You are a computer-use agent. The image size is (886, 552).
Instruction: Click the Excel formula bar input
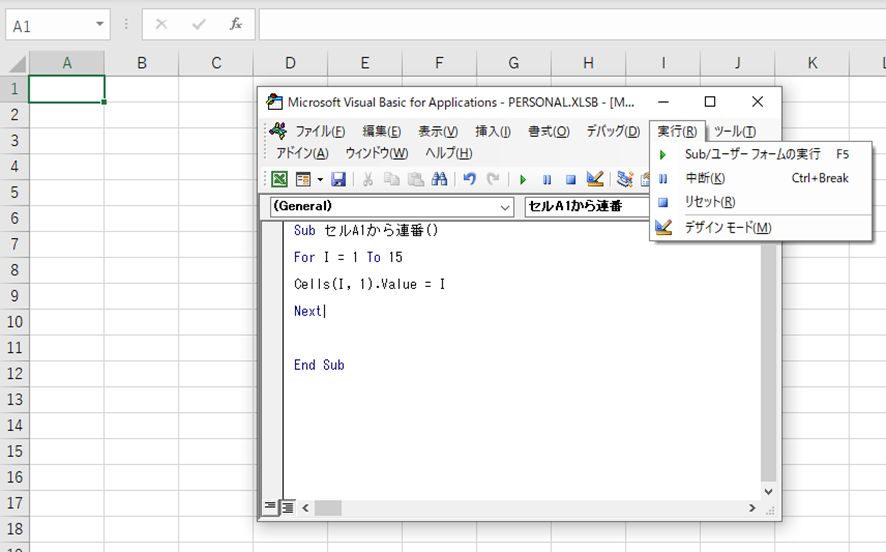[572, 24]
